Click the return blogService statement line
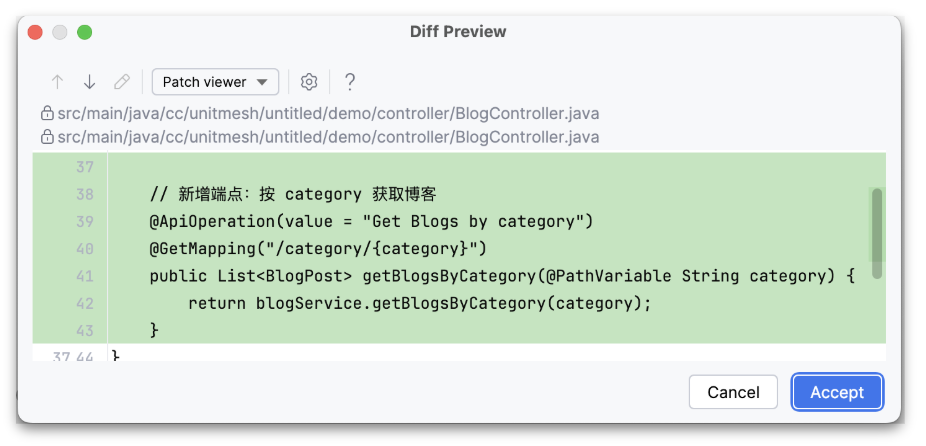 419,302
